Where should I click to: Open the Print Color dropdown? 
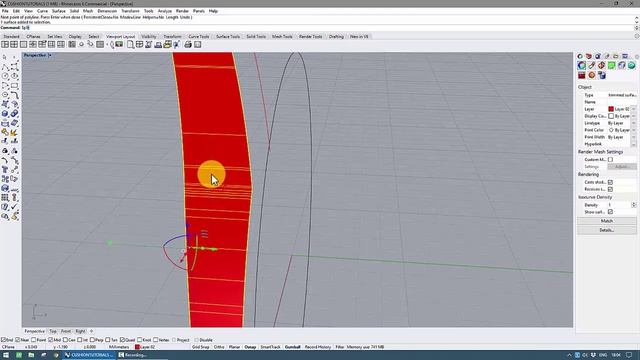tap(633, 130)
